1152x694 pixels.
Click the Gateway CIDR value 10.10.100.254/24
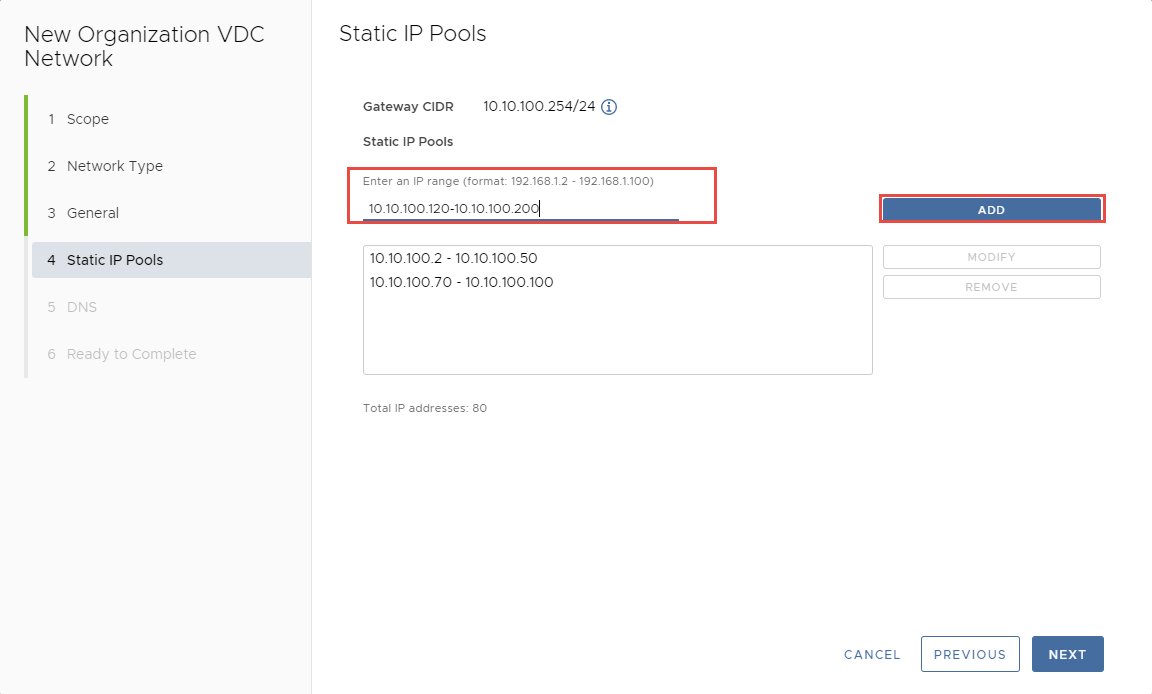[539, 106]
